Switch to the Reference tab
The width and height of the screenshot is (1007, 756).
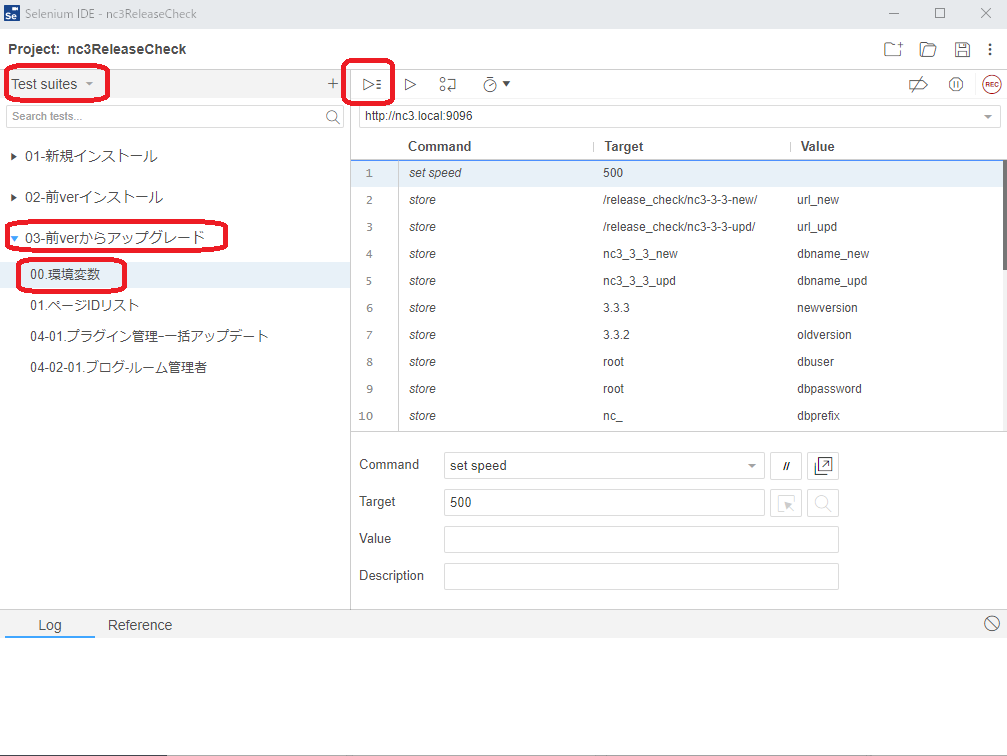(x=140, y=625)
